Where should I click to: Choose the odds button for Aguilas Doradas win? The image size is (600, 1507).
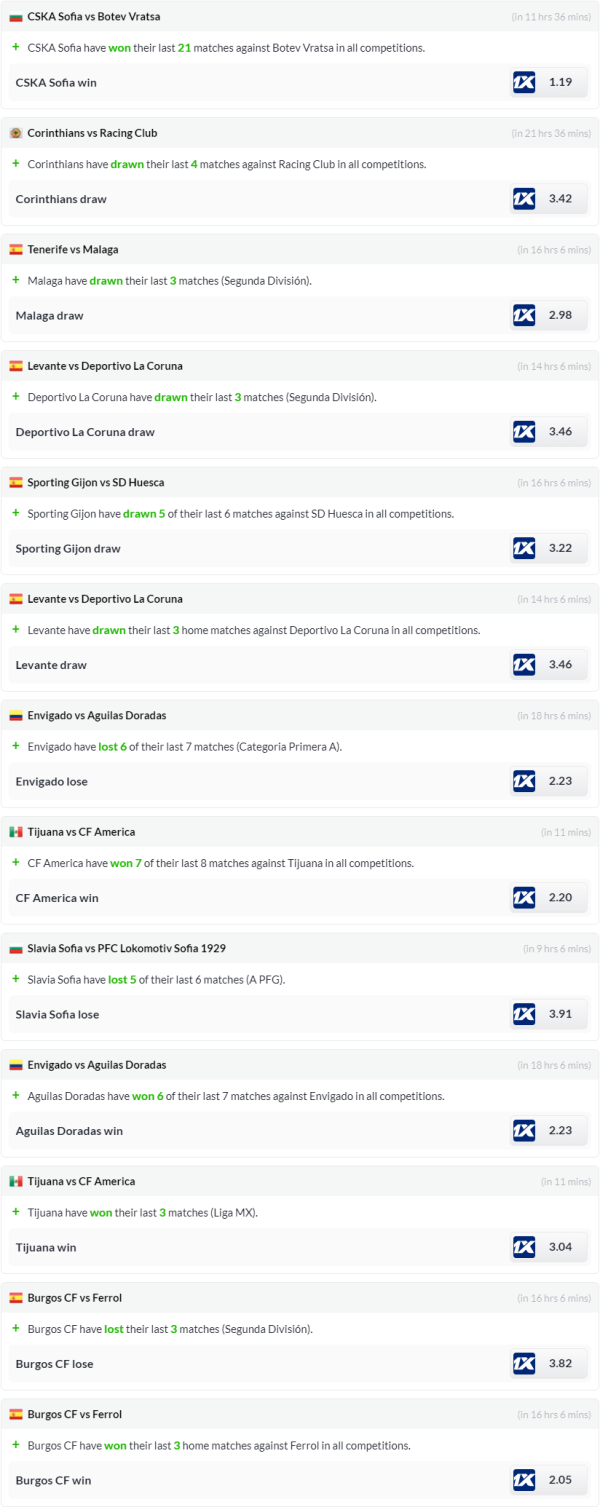[560, 1131]
